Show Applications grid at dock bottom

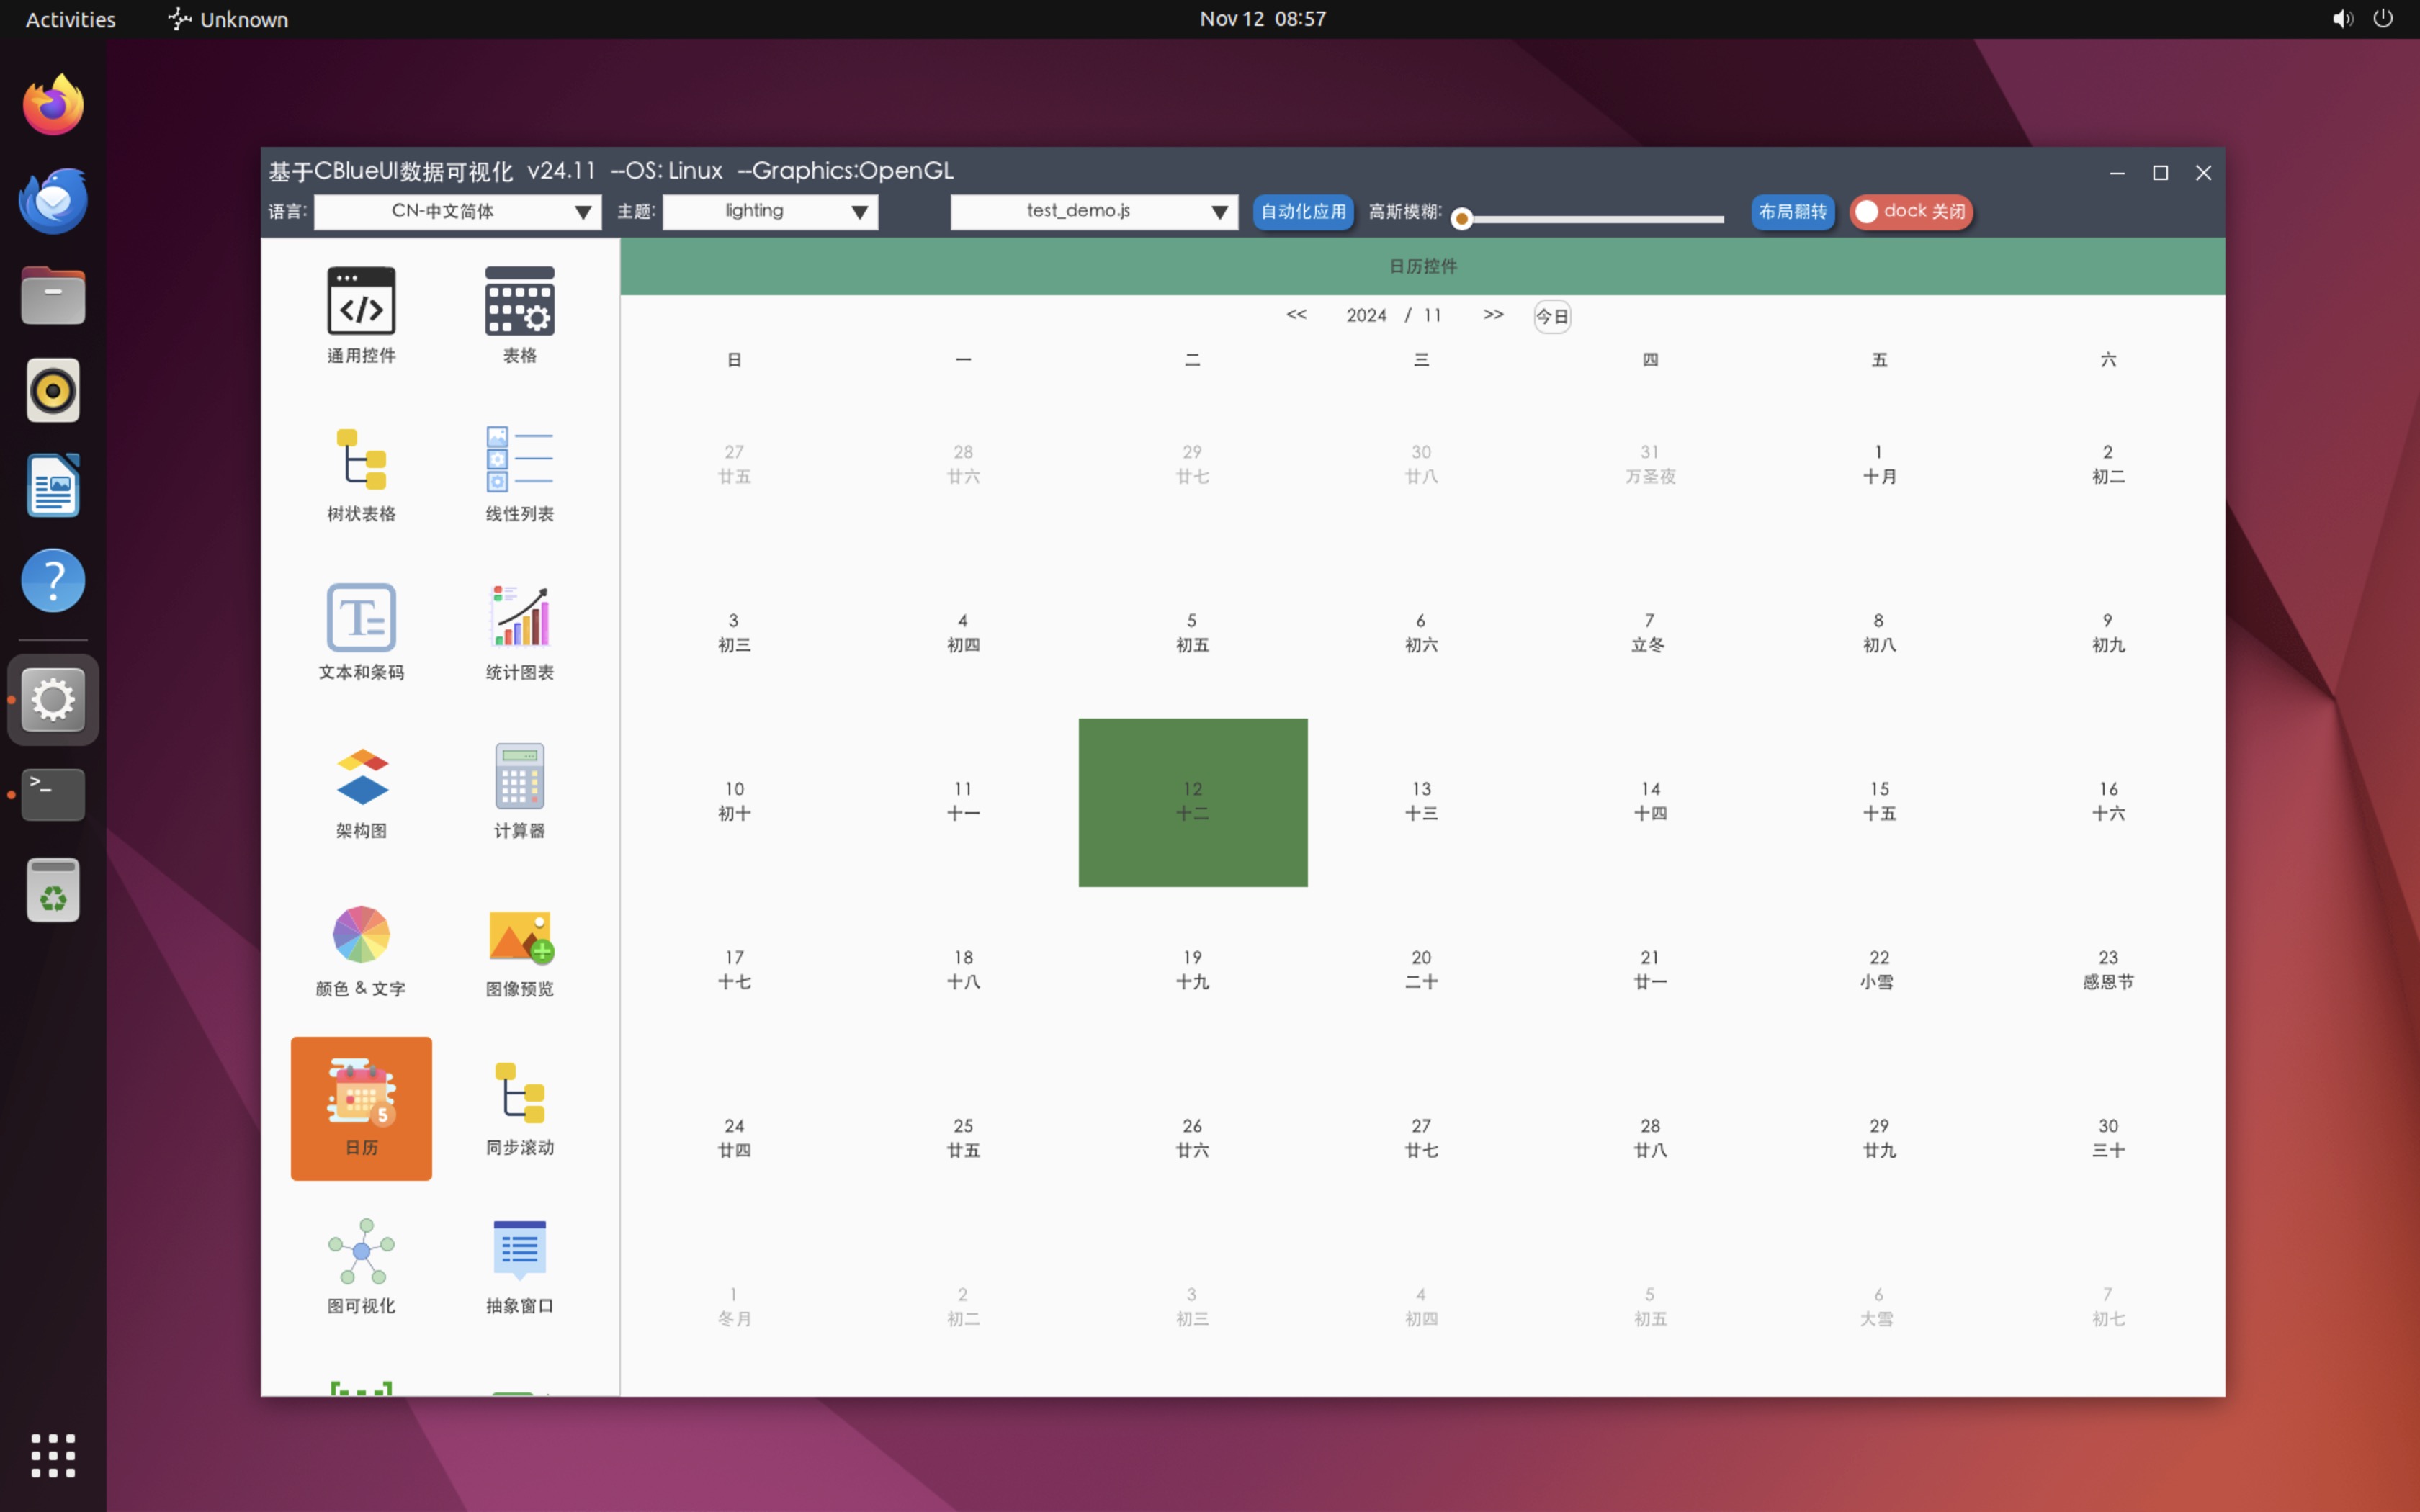tap(53, 1456)
